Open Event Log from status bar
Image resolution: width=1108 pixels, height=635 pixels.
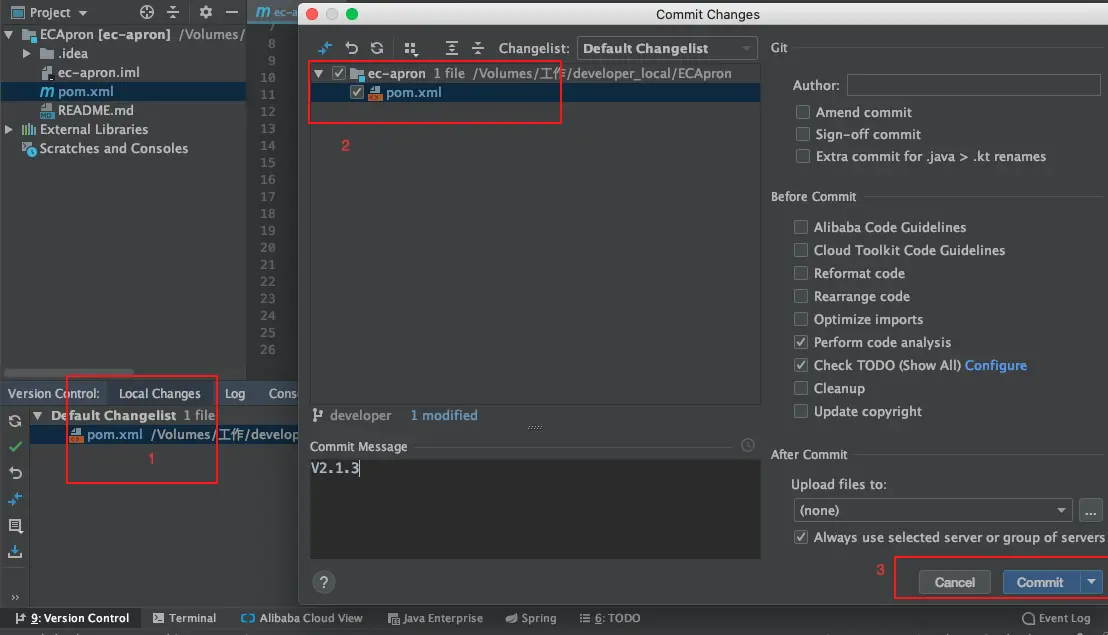pyautogui.click(x=1056, y=618)
